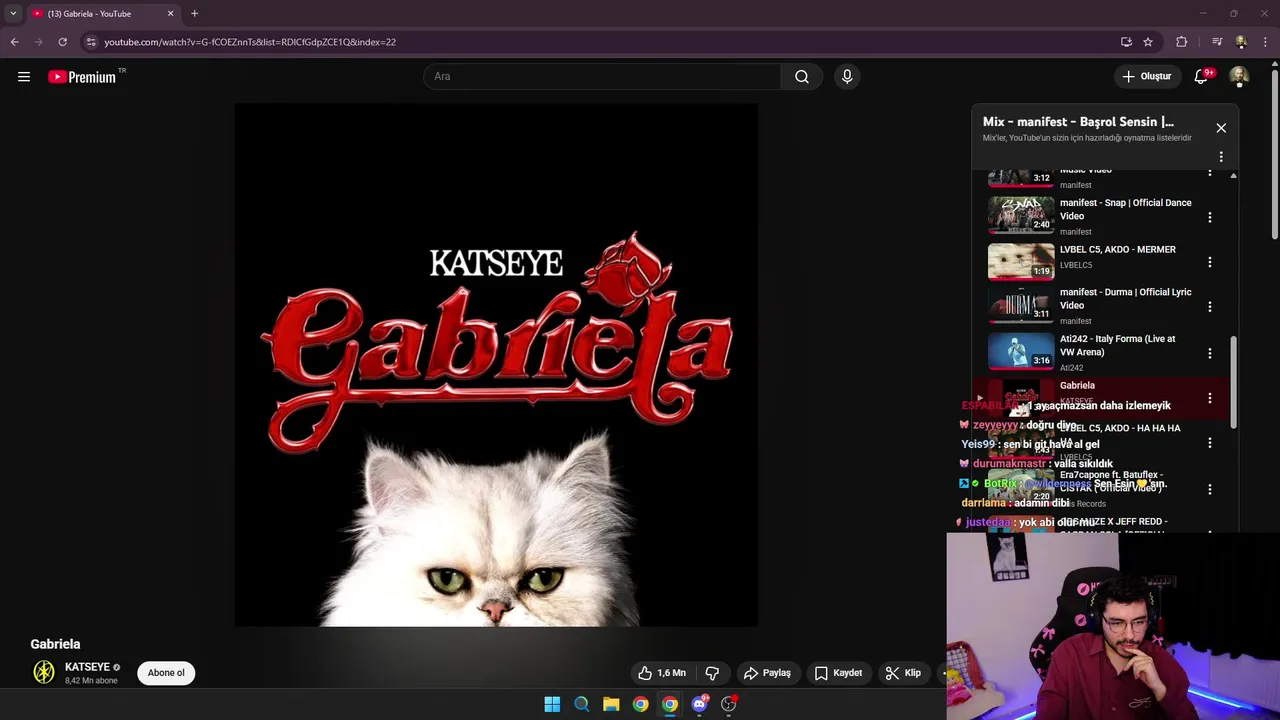The image size is (1280, 720).
Task: Open a new browser tab
Action: (x=194, y=14)
